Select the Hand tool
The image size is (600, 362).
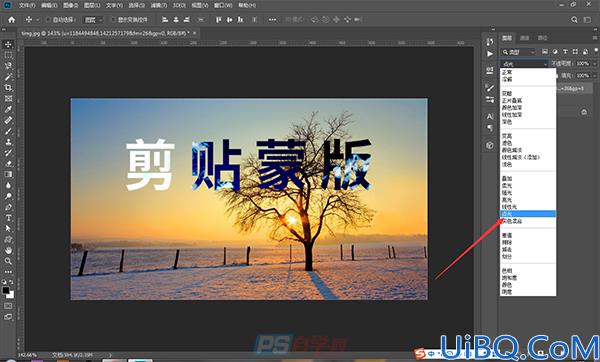(x=8, y=250)
